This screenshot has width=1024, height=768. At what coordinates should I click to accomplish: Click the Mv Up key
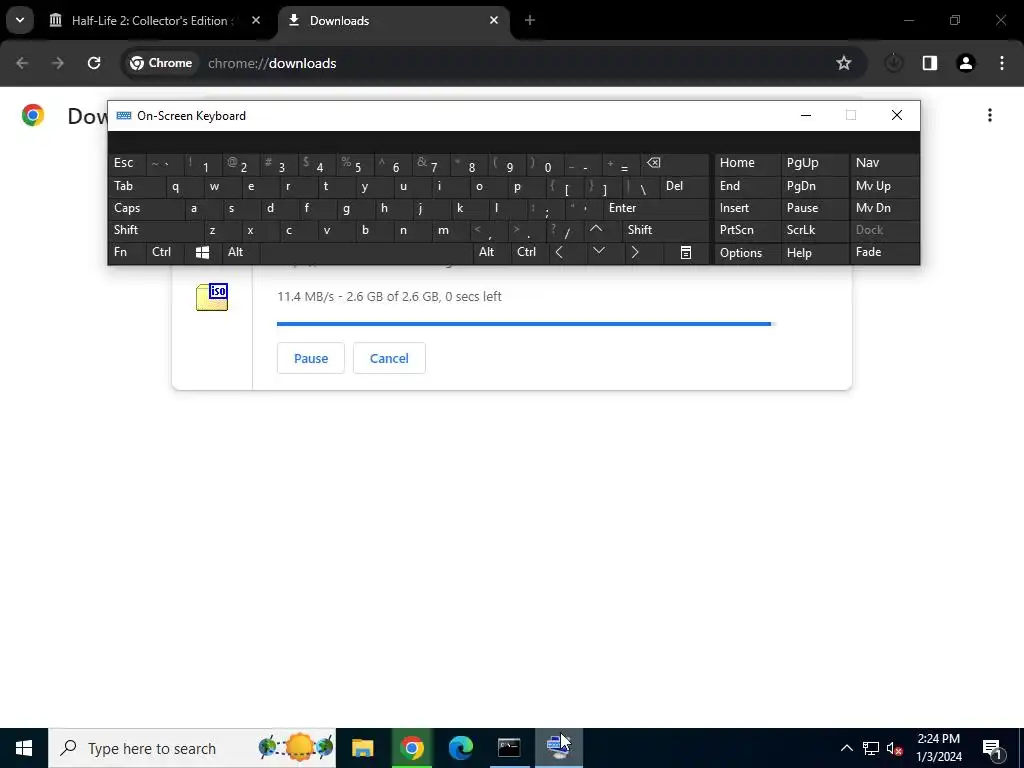(884, 186)
